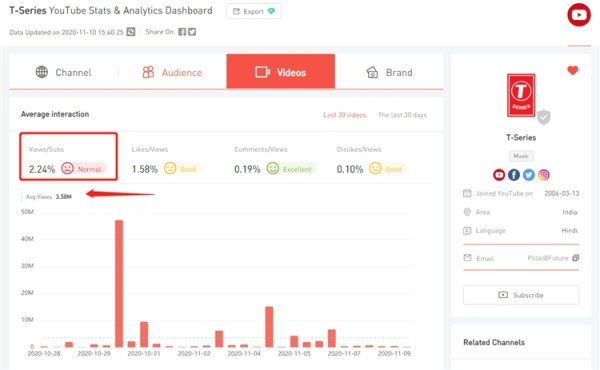
Task: Select Last 30 videos filter
Action: 344,115
